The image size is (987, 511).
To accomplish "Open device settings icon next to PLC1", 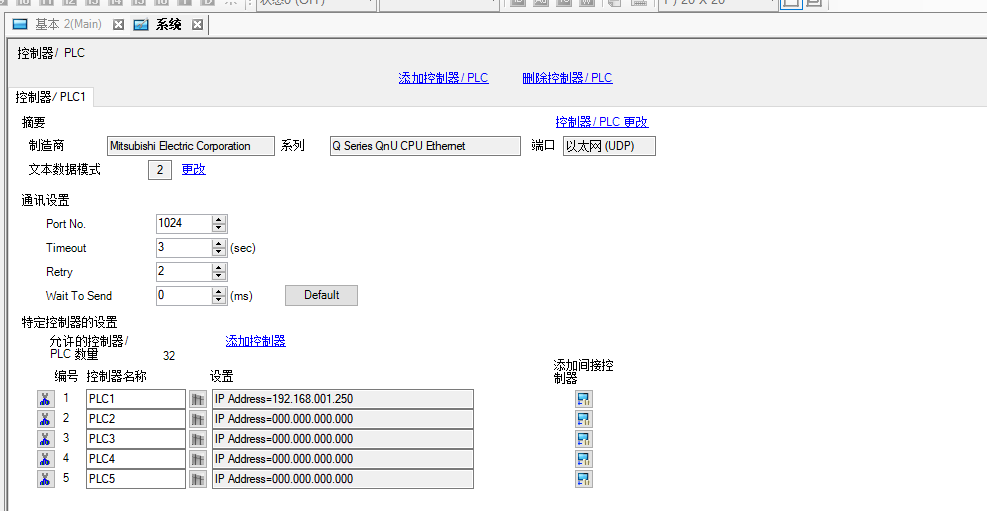I will [x=198, y=399].
